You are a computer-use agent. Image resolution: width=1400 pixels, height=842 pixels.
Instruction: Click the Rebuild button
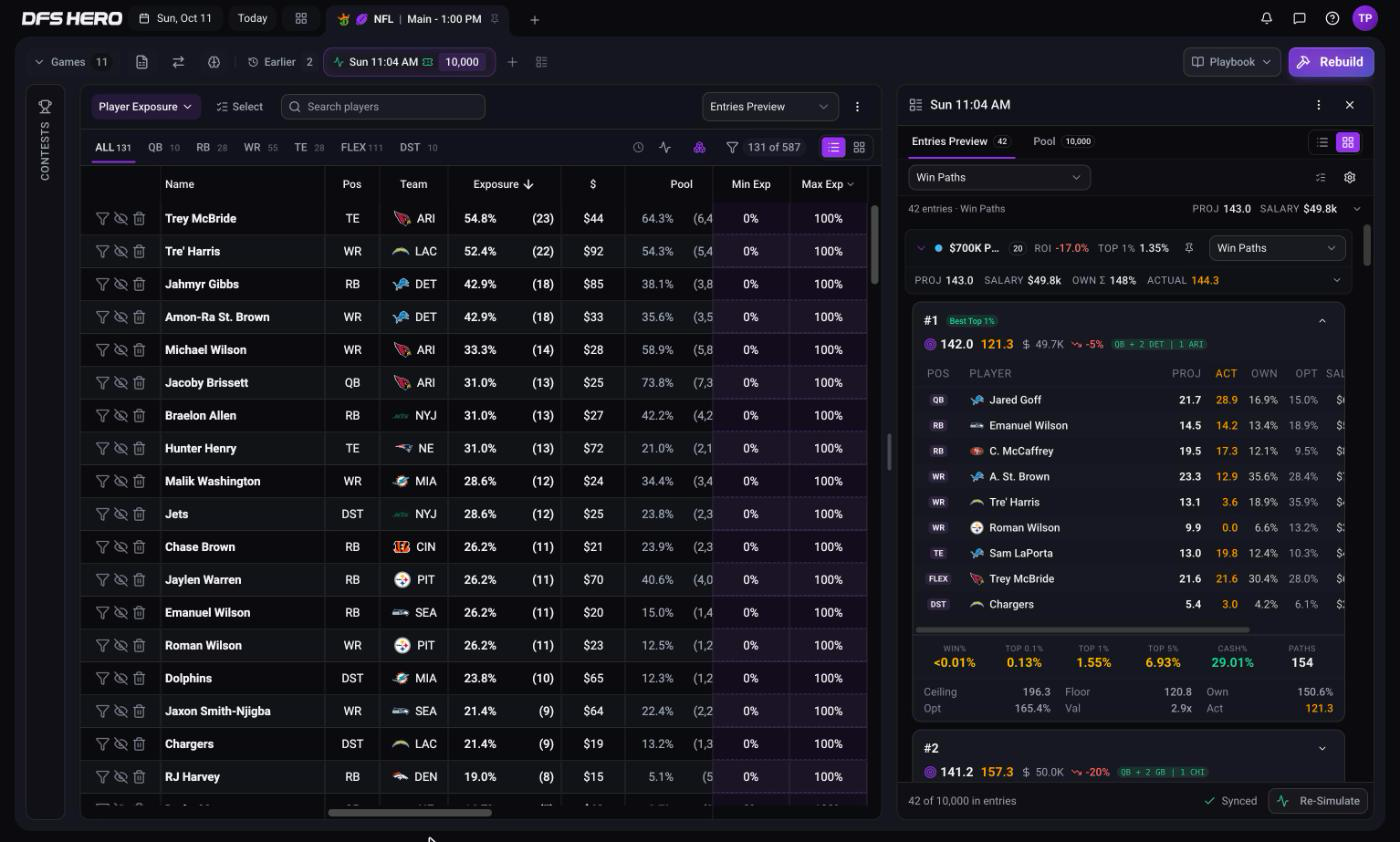(x=1331, y=62)
